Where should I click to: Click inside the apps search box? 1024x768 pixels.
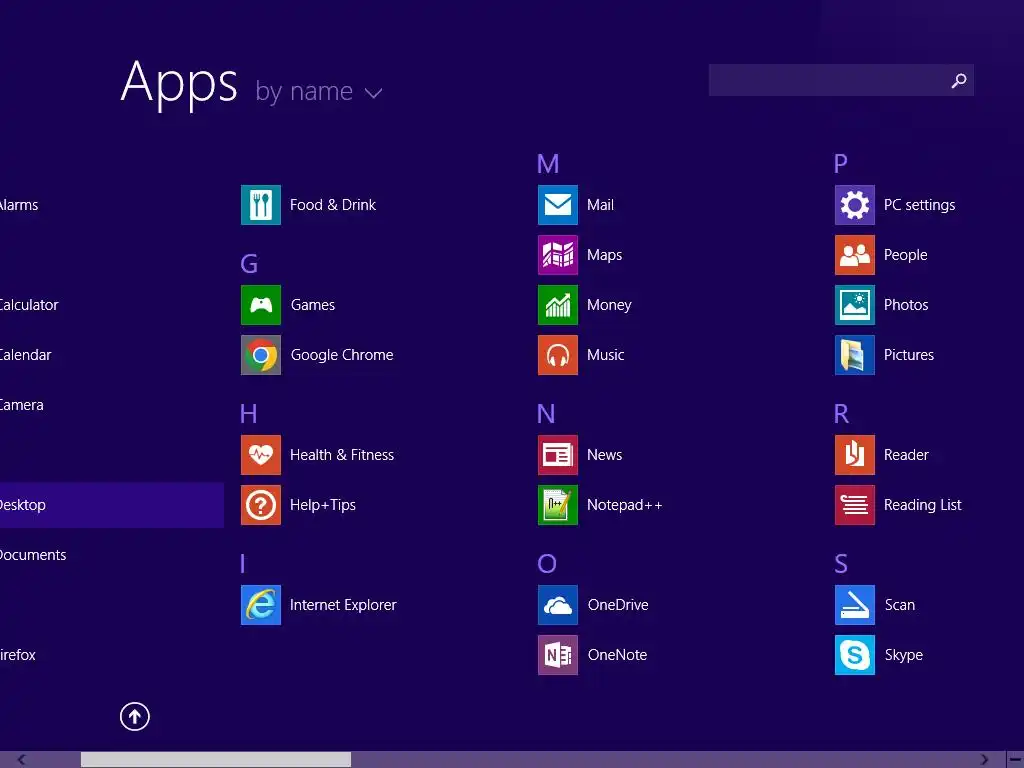(x=841, y=80)
